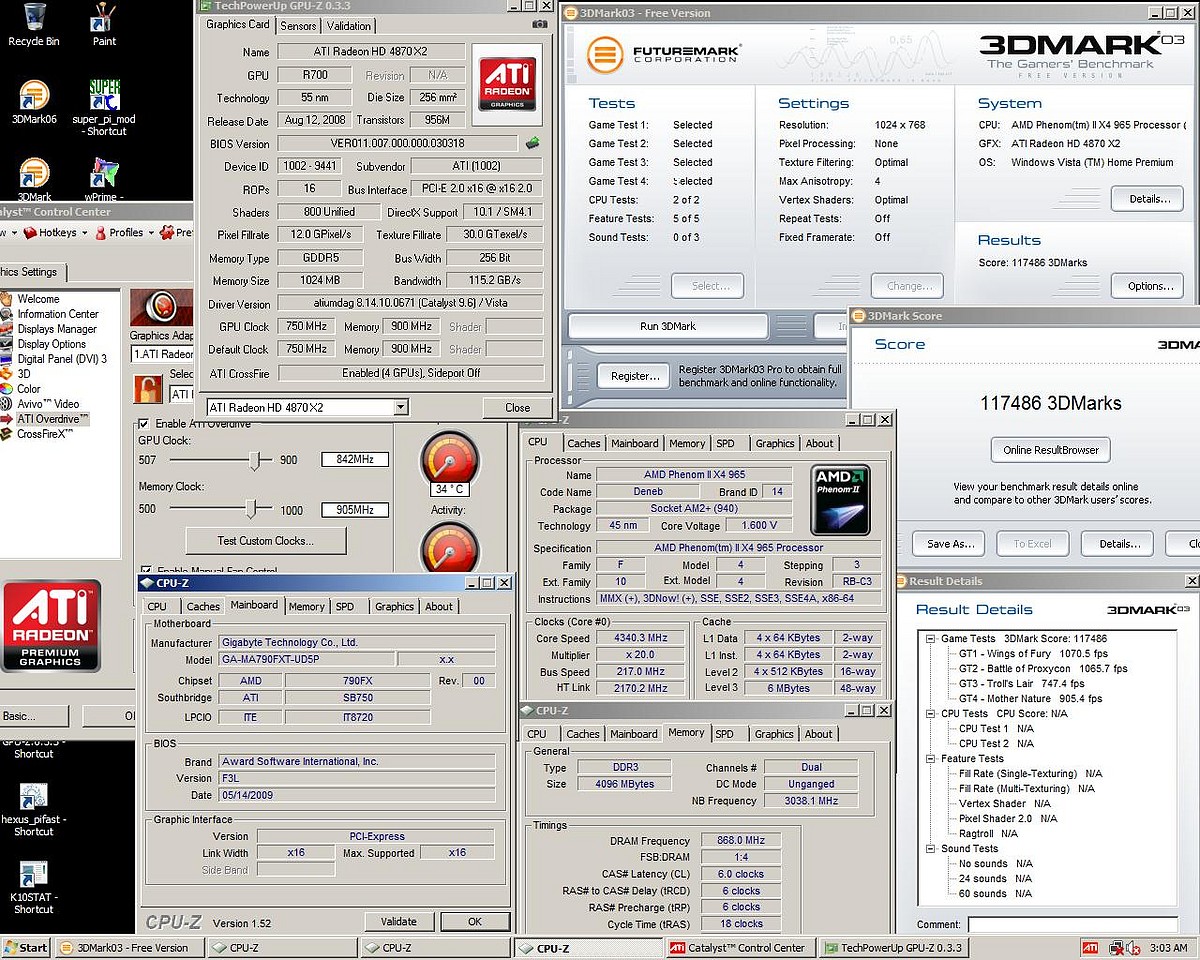Click the padlock icon in ATI Overdrive
The width and height of the screenshot is (1200, 960).
[148, 387]
